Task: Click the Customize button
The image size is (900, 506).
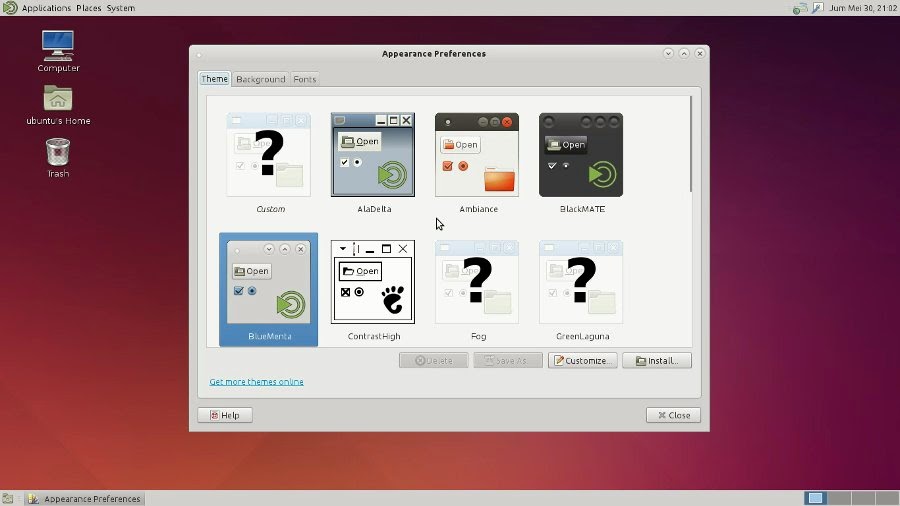Action: point(583,360)
